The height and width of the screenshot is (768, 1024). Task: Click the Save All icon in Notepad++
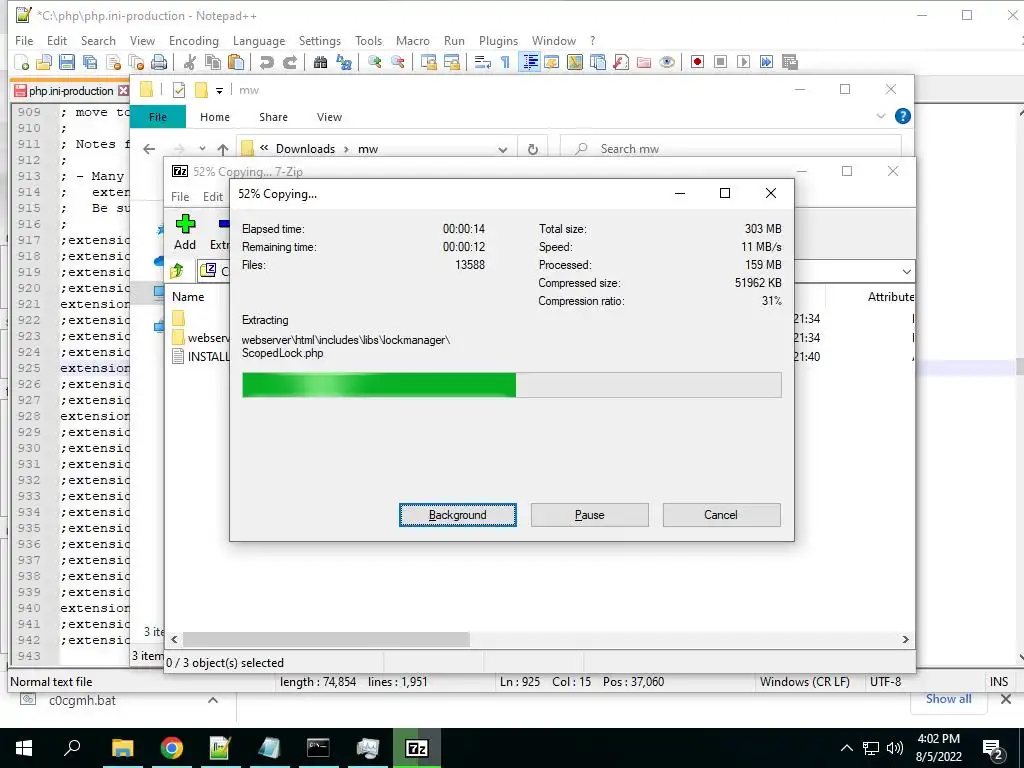tap(89, 62)
